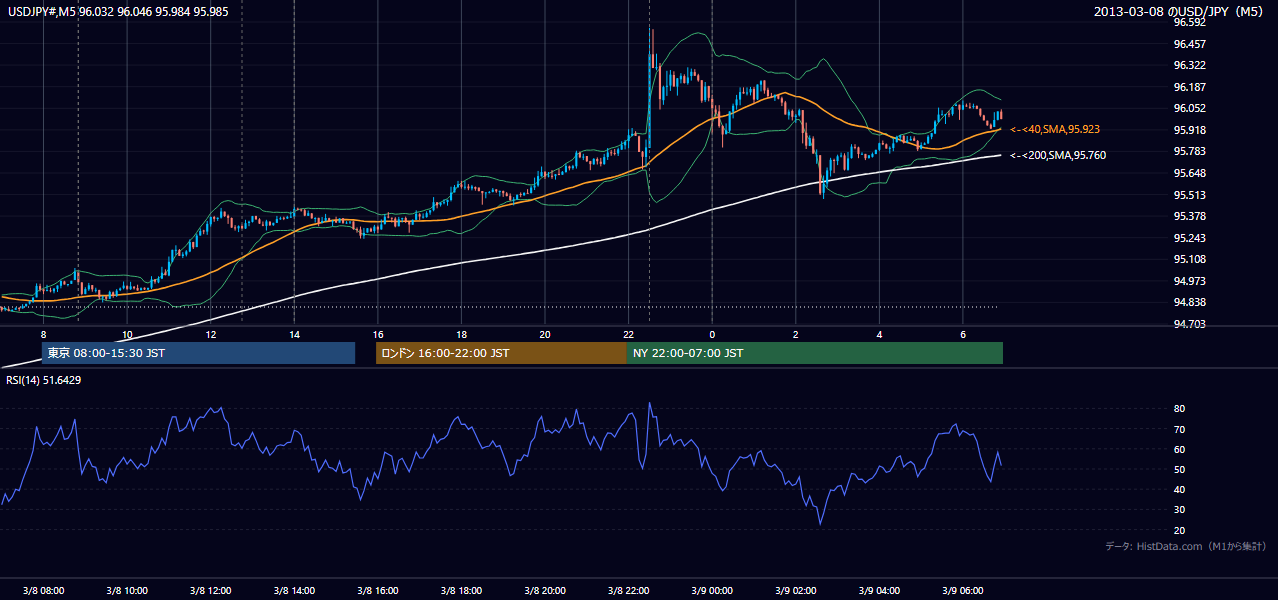
Task: Click the 3/8 18:00 time axis label
Action: pyautogui.click(x=461, y=590)
